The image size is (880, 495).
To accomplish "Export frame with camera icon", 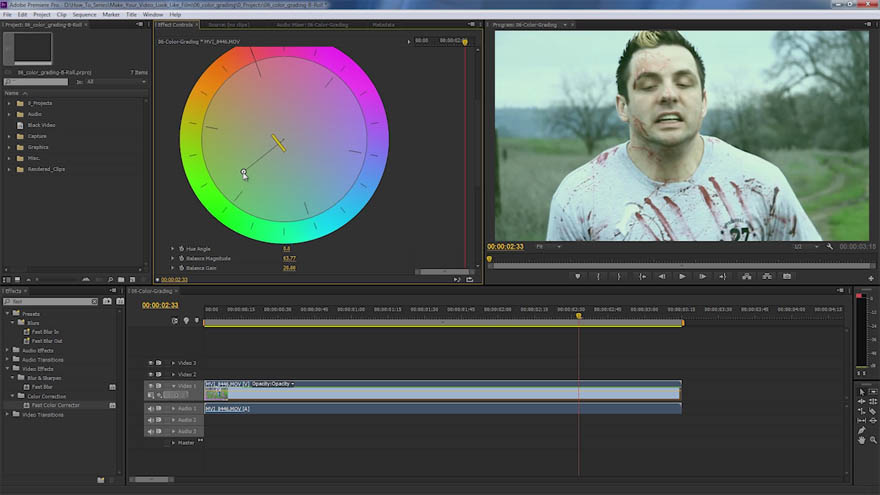I will click(787, 276).
